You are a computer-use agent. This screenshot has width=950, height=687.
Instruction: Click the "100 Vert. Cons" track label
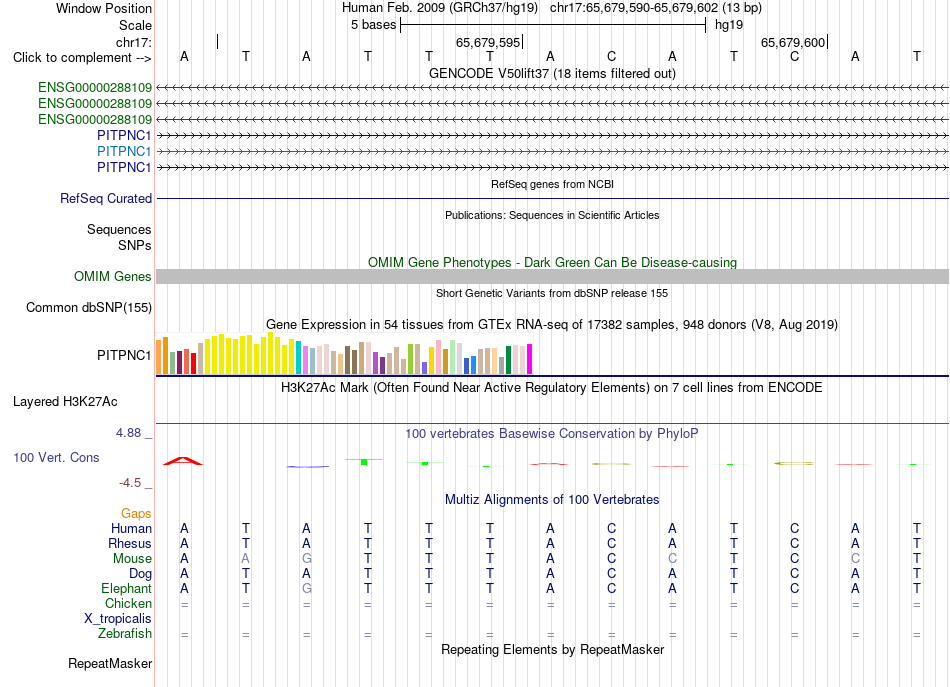[56, 457]
